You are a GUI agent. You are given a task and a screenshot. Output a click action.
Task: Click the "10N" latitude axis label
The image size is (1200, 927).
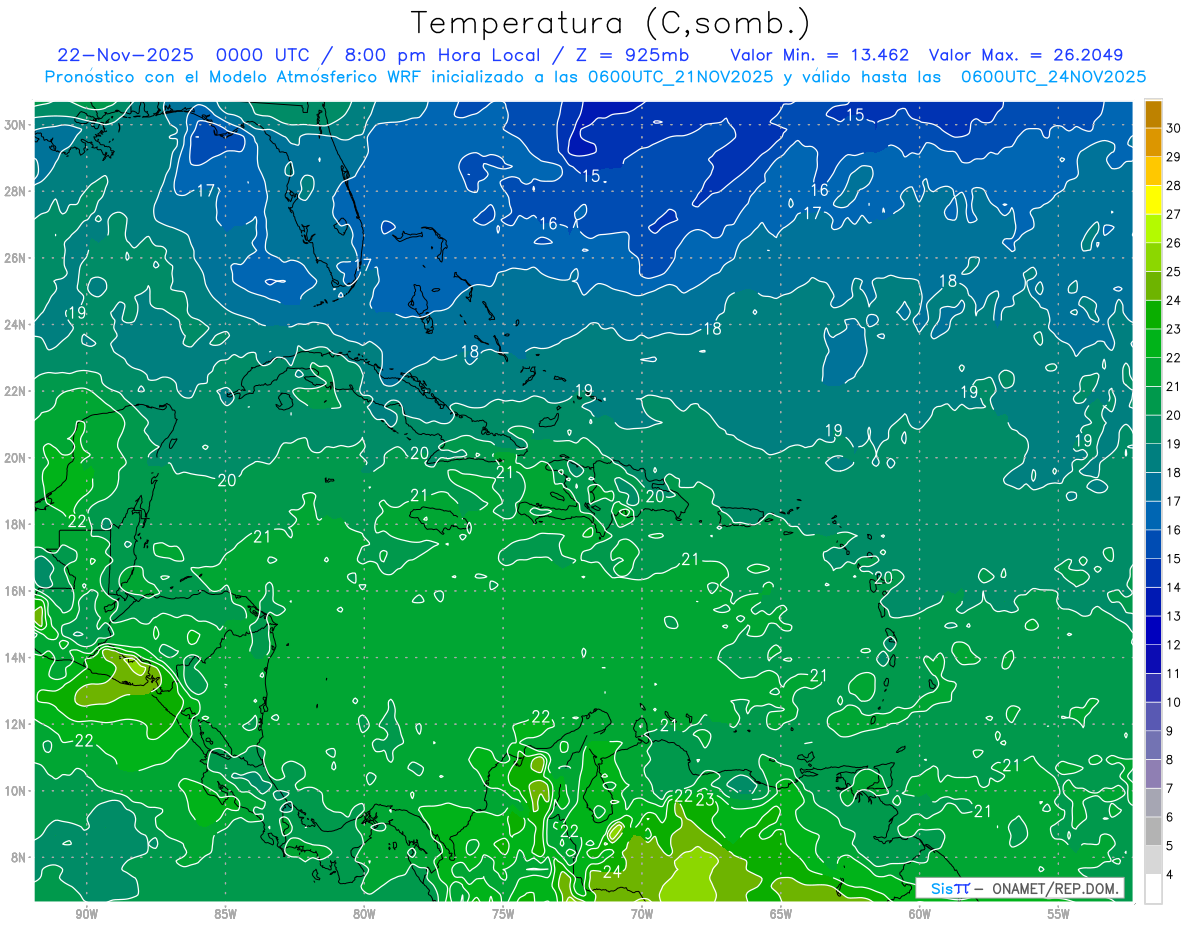(x=17, y=791)
